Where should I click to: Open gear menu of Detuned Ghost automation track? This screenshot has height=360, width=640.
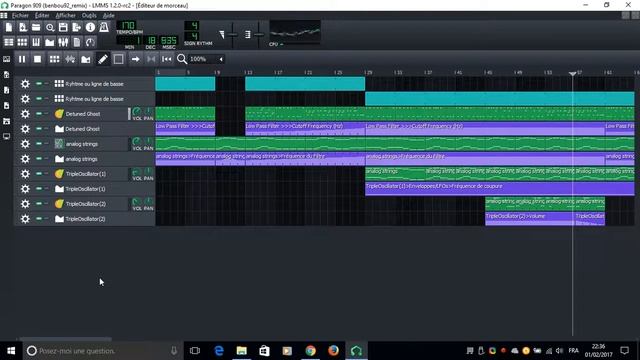(25, 129)
